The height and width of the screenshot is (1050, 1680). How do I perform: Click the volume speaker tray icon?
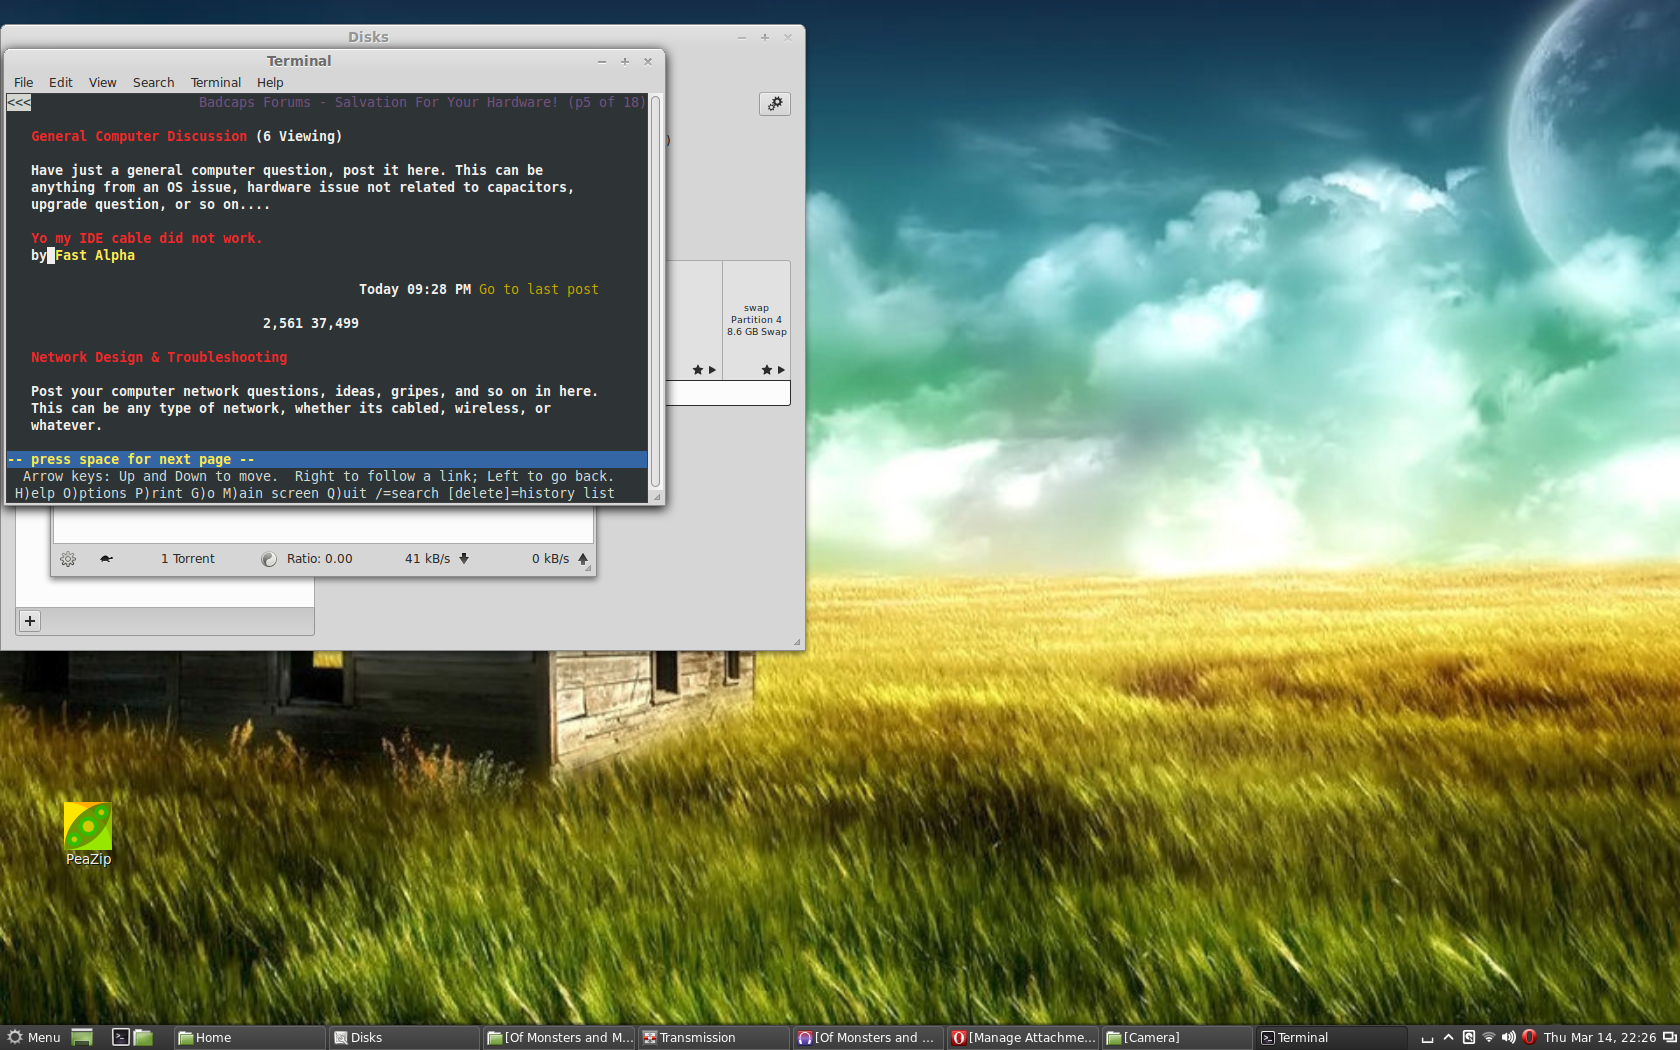click(x=1508, y=1037)
